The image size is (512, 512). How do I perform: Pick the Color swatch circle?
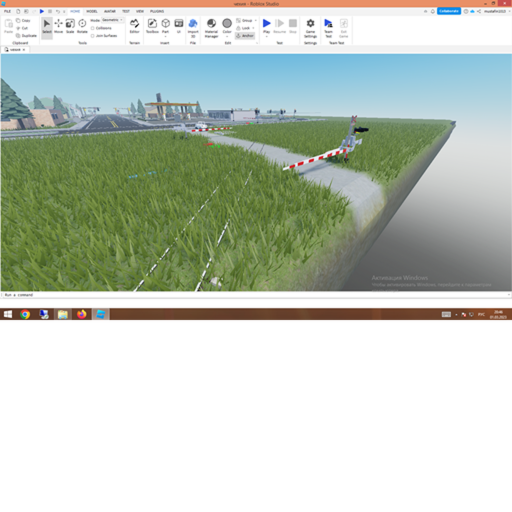(227, 23)
